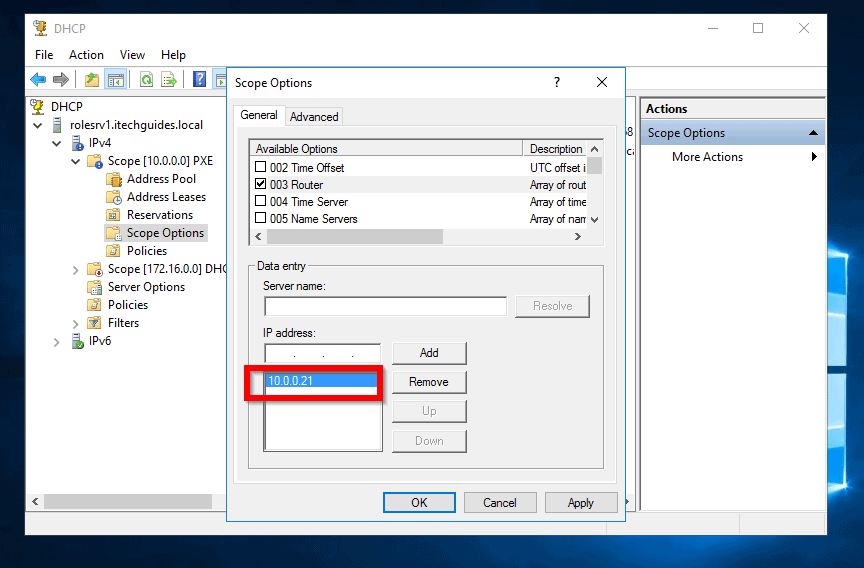Click the Filters icon
This screenshot has height=568, width=864.
point(95,323)
